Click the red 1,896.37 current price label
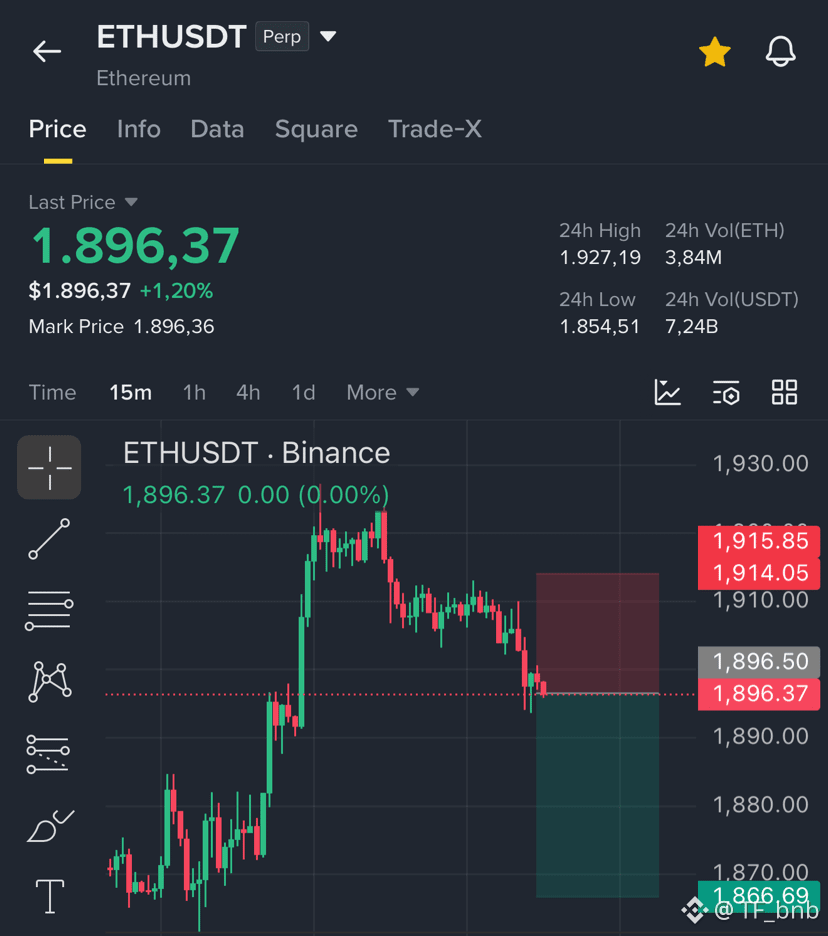This screenshot has width=828, height=936. click(759, 694)
